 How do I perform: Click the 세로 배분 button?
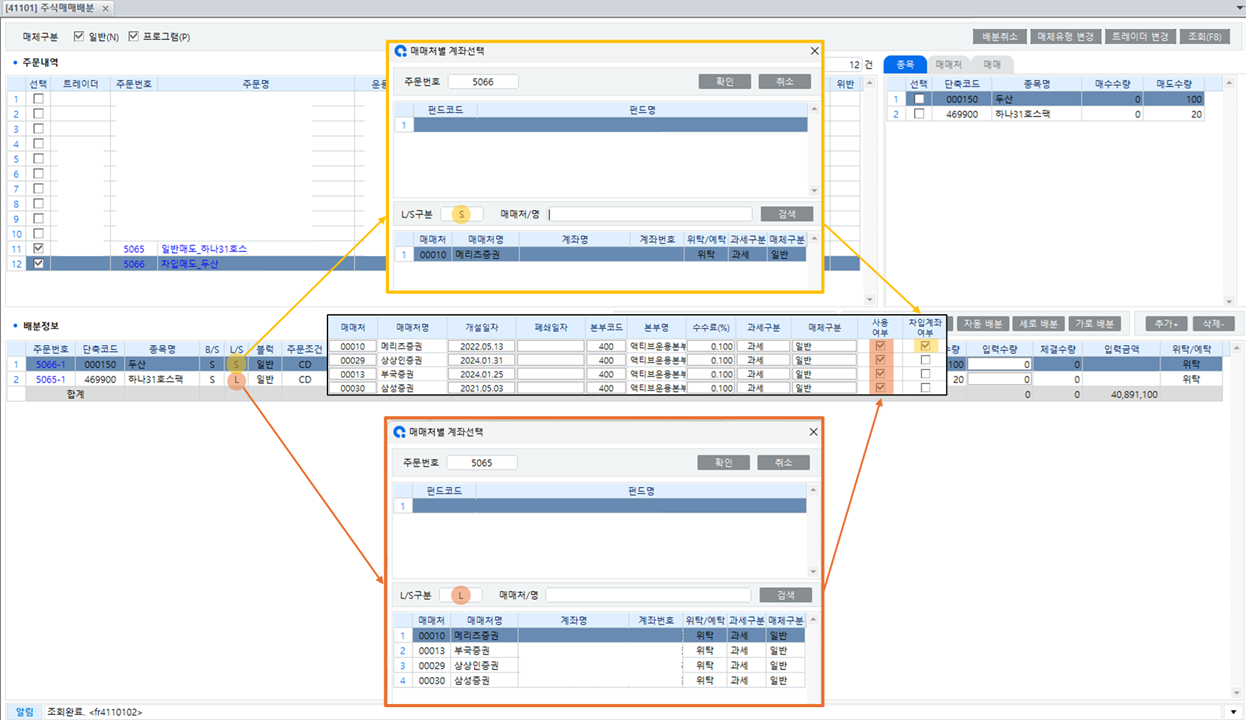(1037, 324)
